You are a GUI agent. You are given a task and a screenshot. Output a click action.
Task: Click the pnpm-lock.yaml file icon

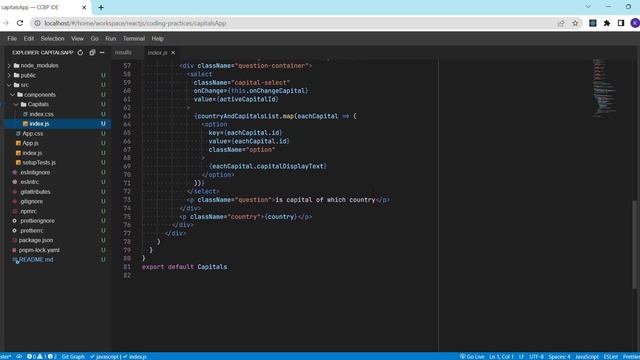click(15, 250)
